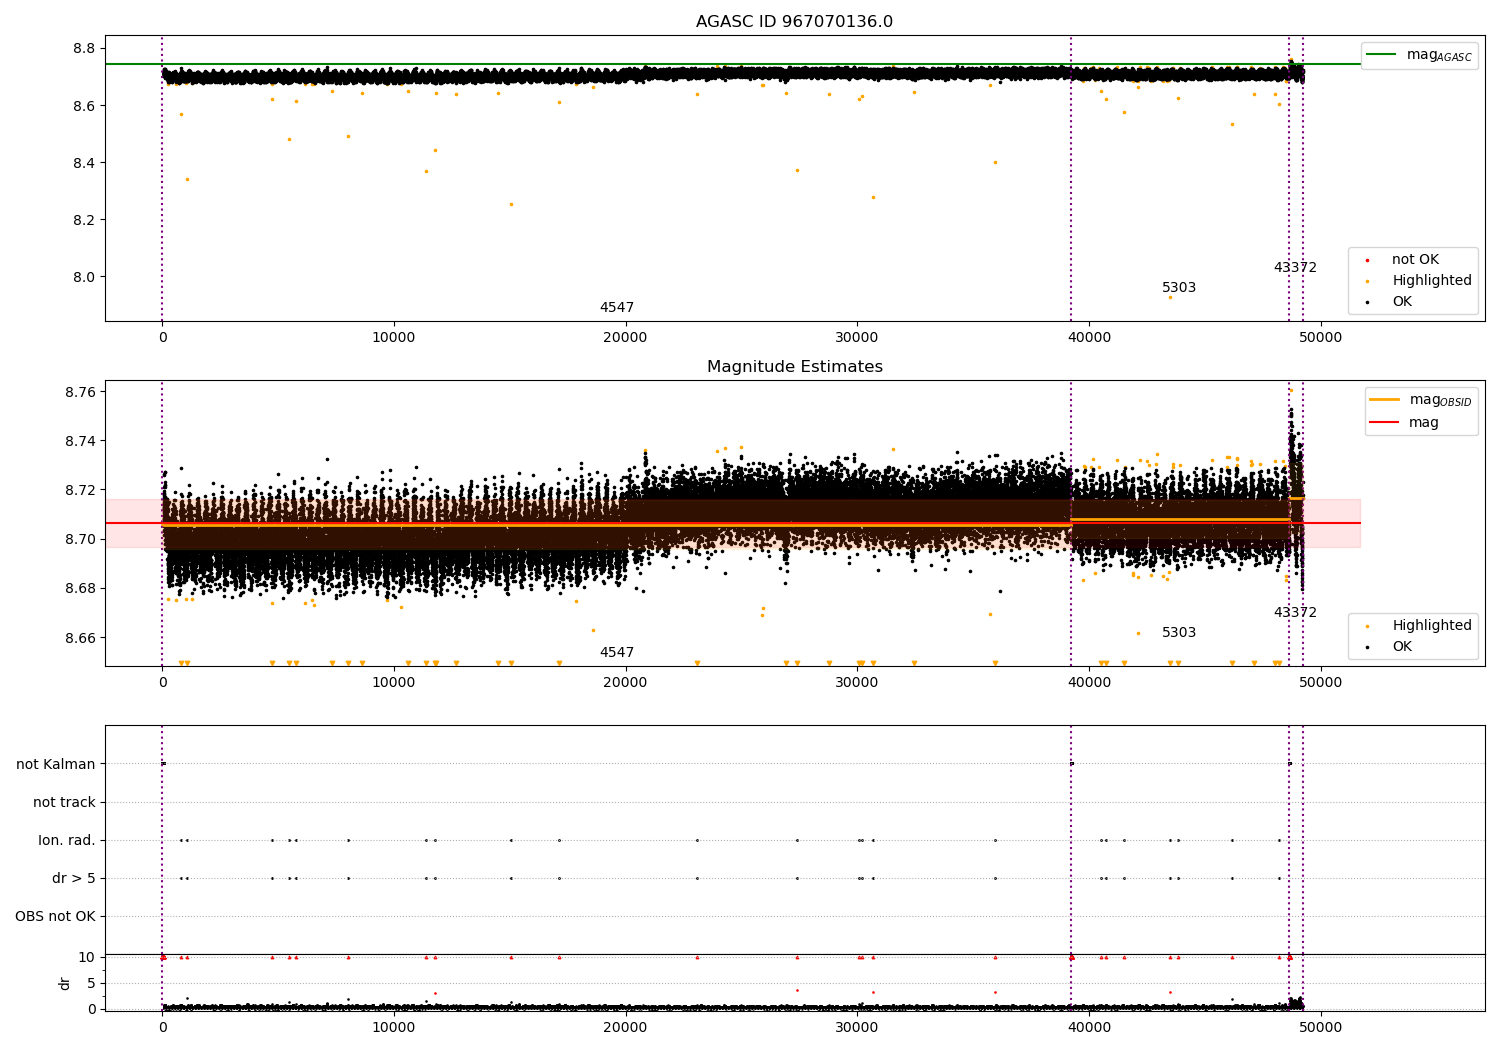Image resolution: width=1500 pixels, height=1050 pixels.
Task: Click the 'AGASC ID 967070136.0' plot title
Action: click(794, 22)
